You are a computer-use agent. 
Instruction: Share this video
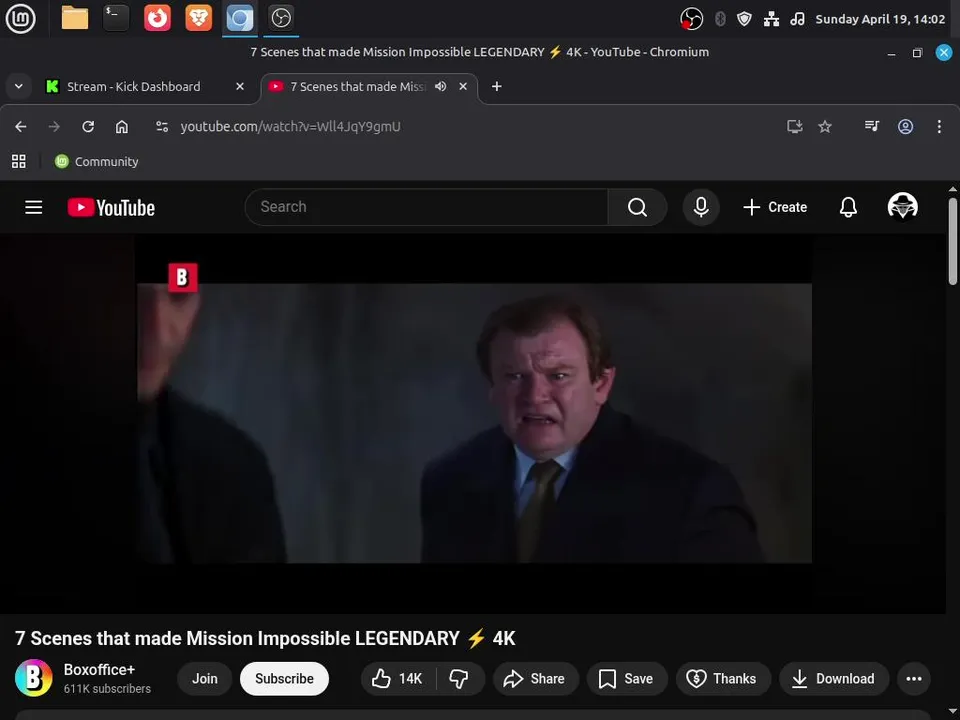(535, 678)
